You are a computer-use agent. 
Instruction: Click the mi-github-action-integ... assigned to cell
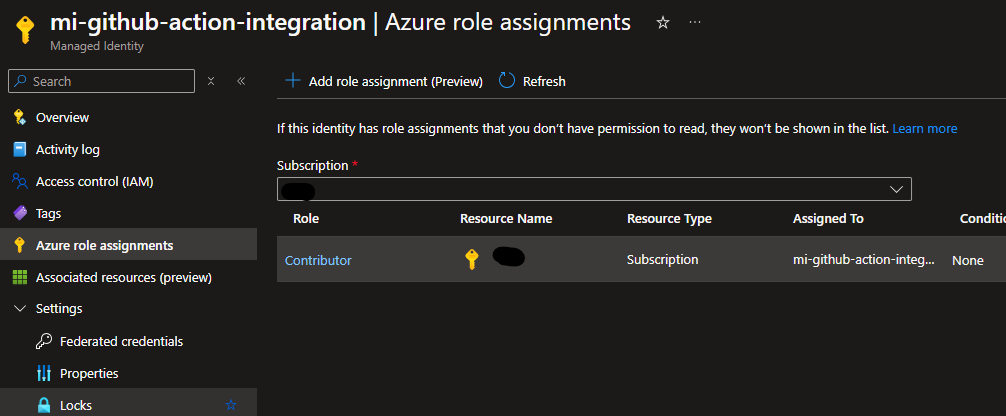pyautogui.click(x=864, y=260)
